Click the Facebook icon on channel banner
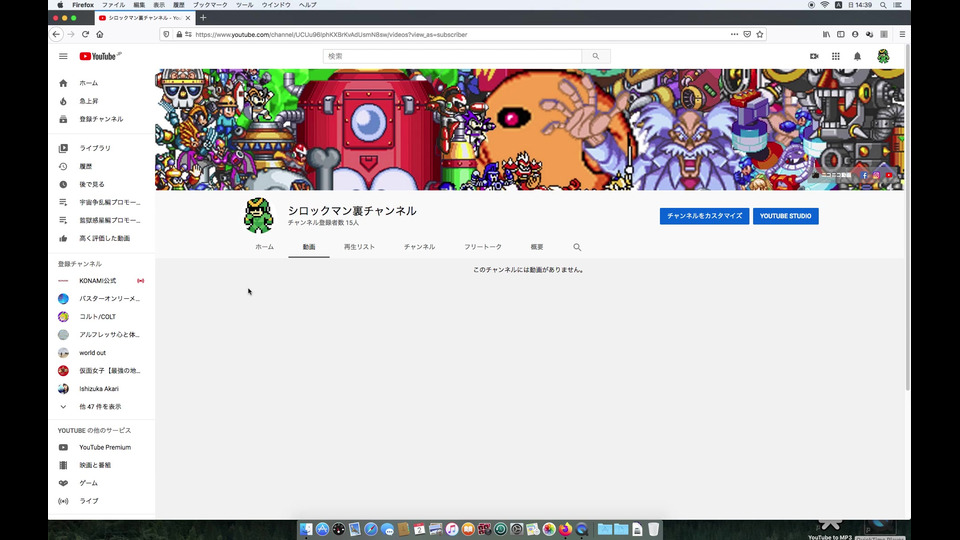Image resolution: width=960 pixels, height=540 pixels. (864, 175)
